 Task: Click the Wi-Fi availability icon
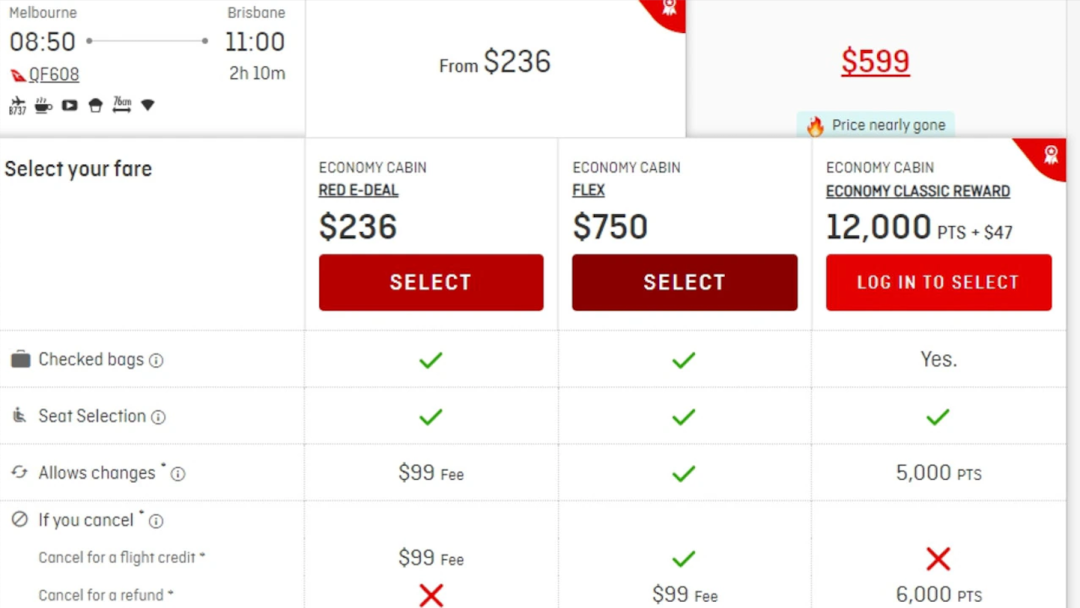(x=148, y=105)
